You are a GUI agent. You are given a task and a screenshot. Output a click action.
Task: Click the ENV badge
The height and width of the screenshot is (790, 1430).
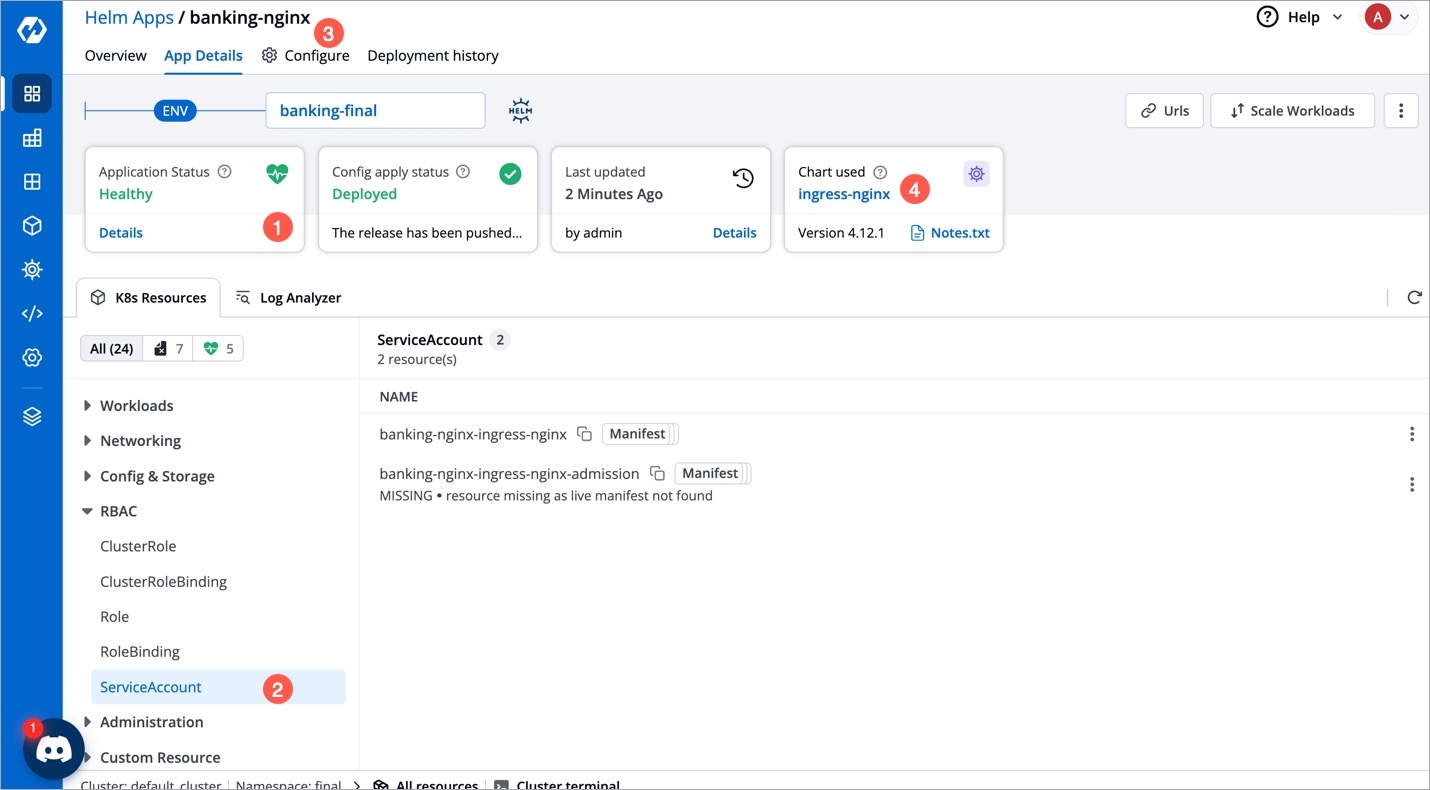[175, 111]
